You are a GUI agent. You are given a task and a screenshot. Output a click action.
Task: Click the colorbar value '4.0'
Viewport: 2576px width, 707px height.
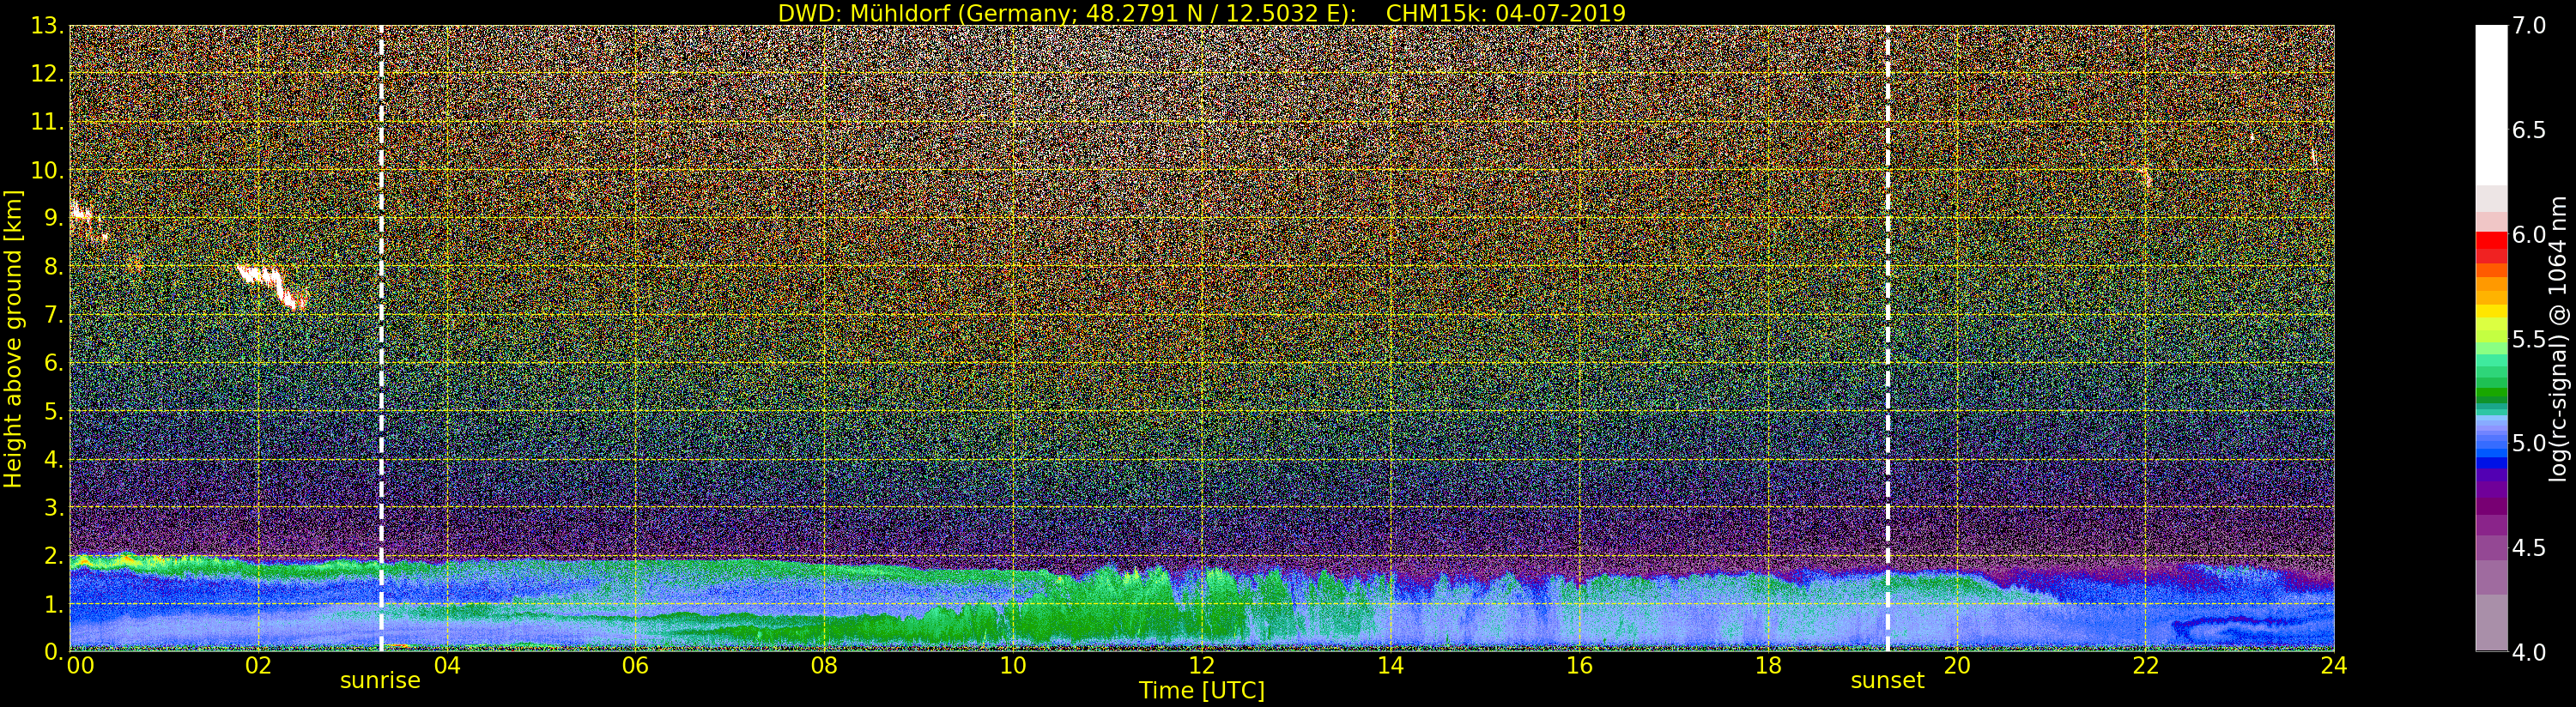2529,652
